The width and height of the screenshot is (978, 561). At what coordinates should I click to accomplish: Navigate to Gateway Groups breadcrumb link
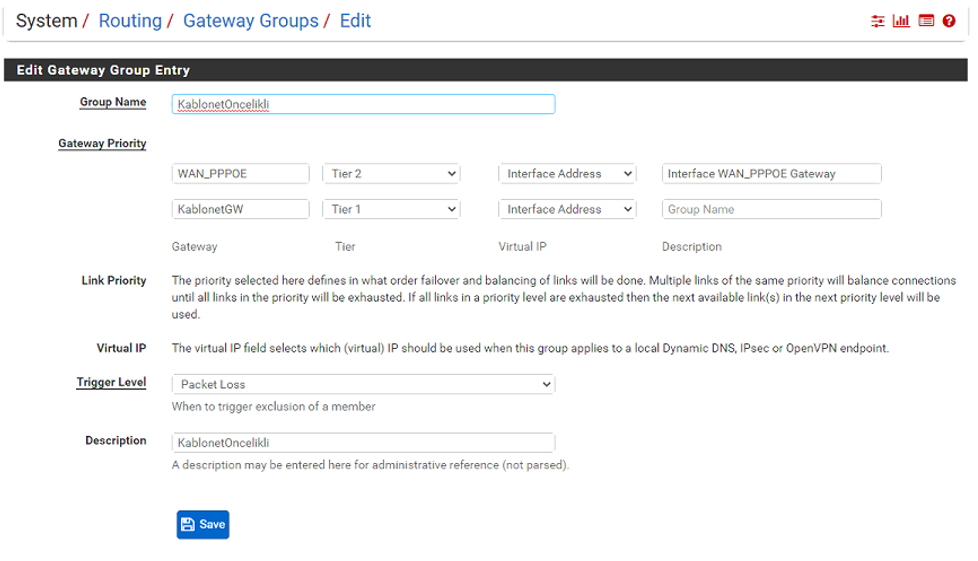click(x=250, y=21)
